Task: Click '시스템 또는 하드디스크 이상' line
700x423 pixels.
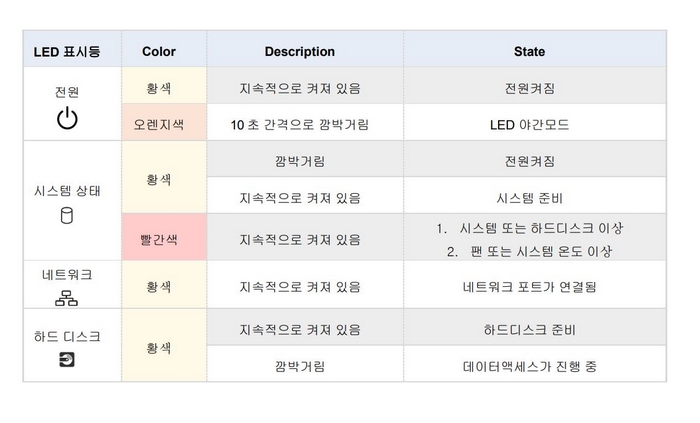Action: pos(529,228)
